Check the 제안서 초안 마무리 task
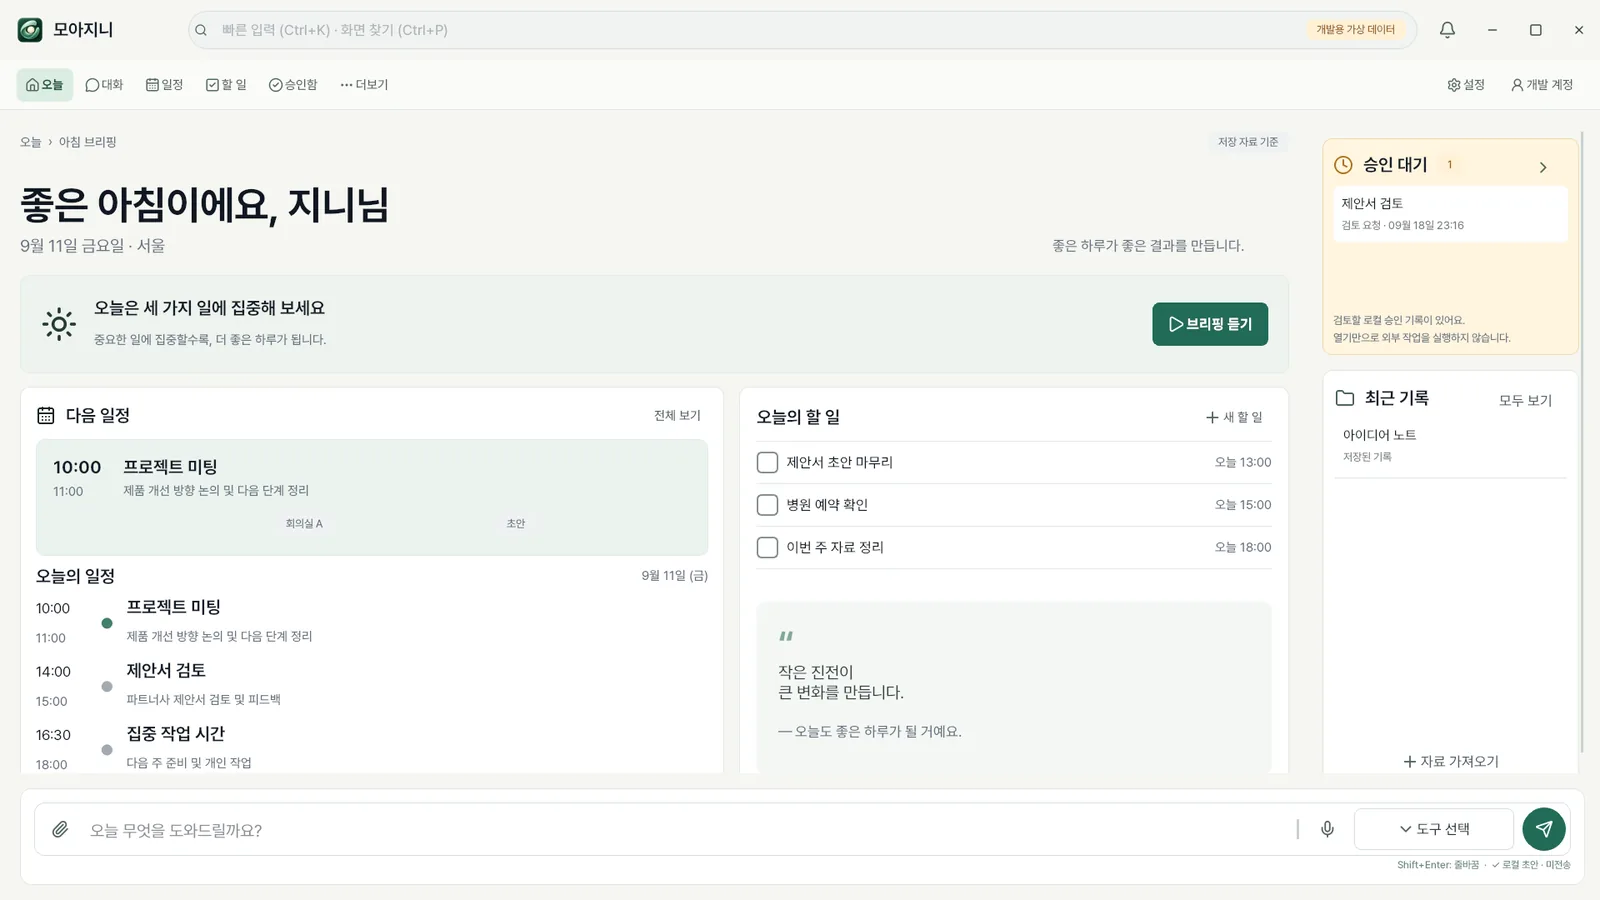The width and height of the screenshot is (1600, 900). point(767,462)
